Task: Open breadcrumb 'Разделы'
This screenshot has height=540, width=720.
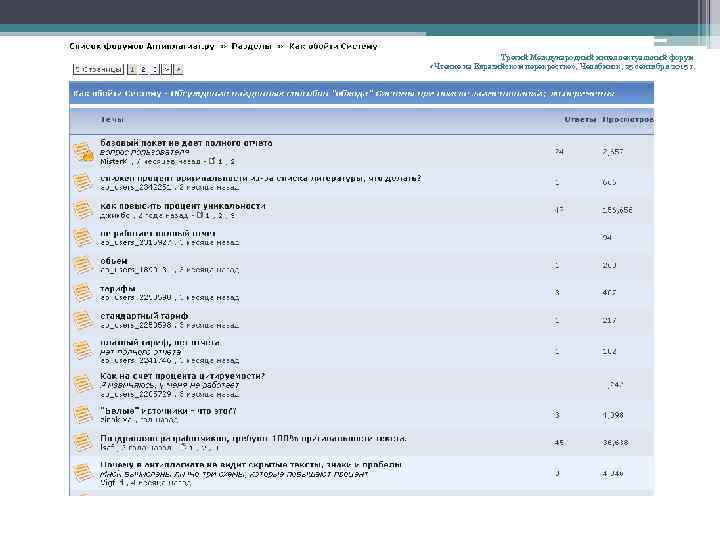Action: [x=252, y=46]
